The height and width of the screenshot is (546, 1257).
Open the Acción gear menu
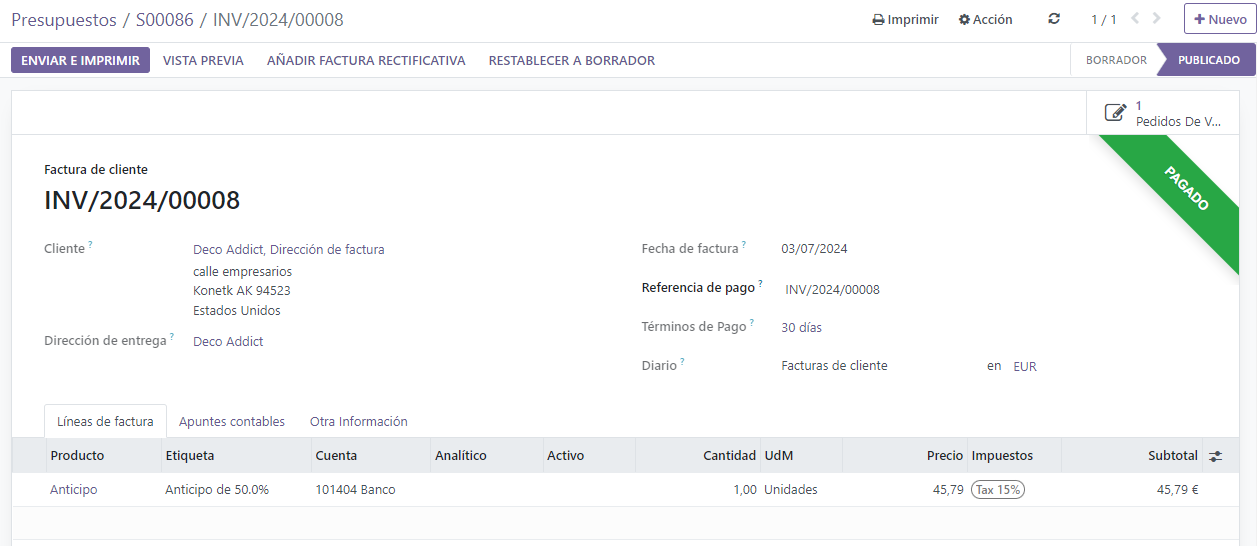tap(985, 19)
